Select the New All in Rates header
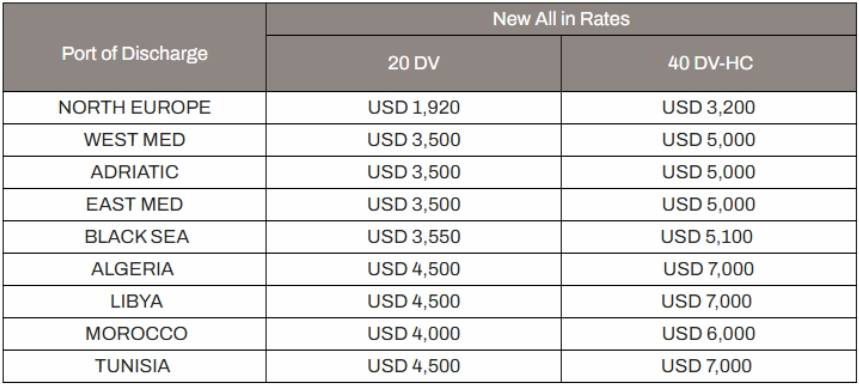 (x=561, y=19)
